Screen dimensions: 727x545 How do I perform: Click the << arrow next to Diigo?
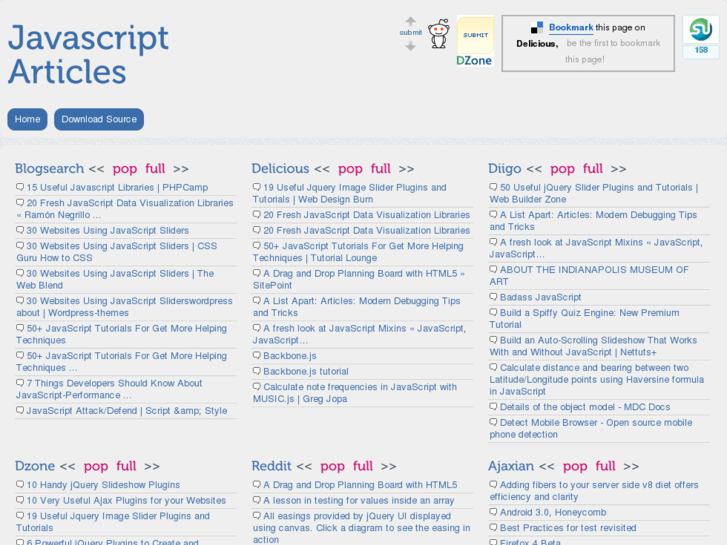tap(534, 169)
